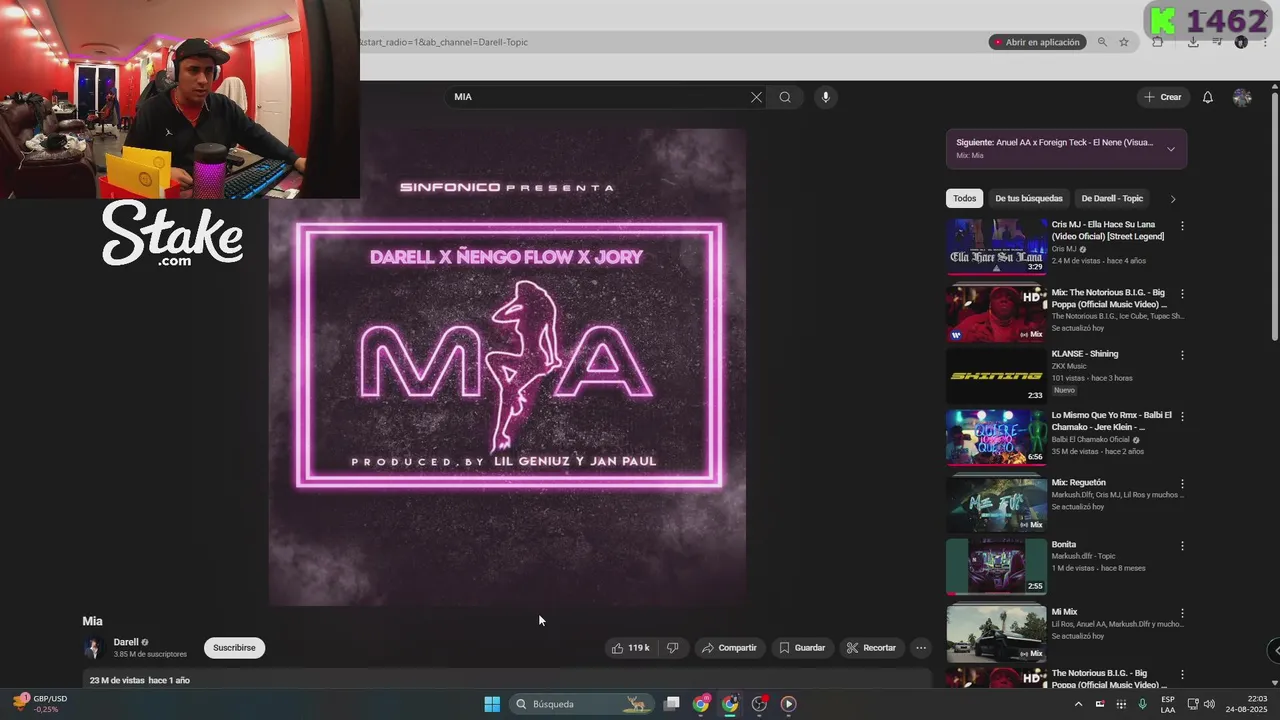Click taskbar microphone tray icon
This screenshot has height=720, width=1280.
click(1142, 704)
